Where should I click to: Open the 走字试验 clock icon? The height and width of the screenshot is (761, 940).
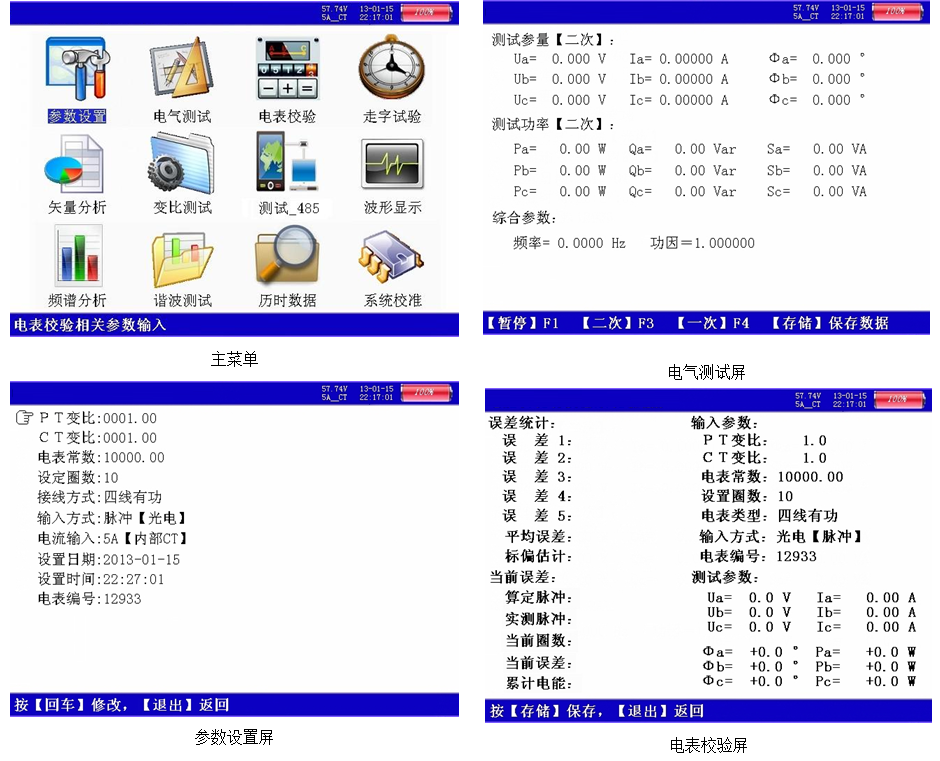pos(392,70)
